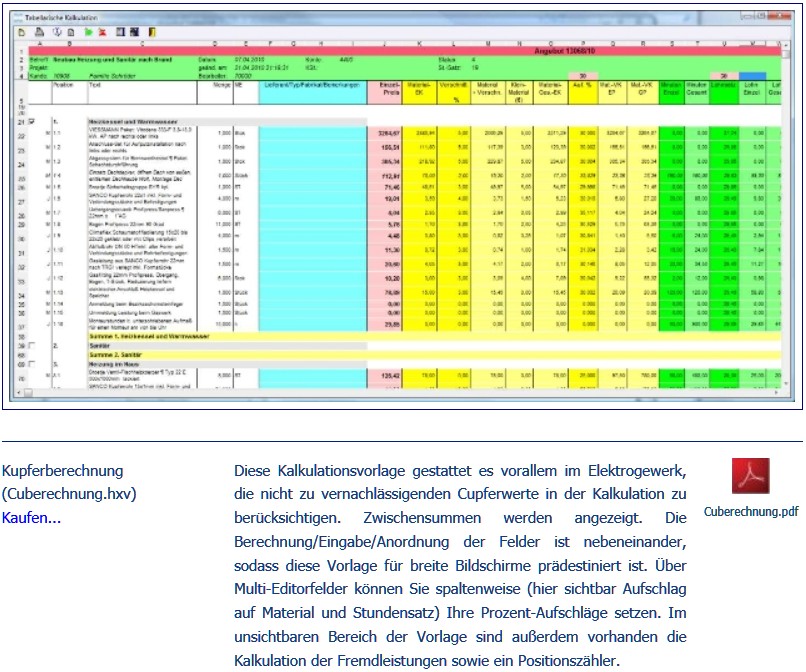
Task: Select the Einzel-Preis cell 78,09
Action: pos(385,293)
